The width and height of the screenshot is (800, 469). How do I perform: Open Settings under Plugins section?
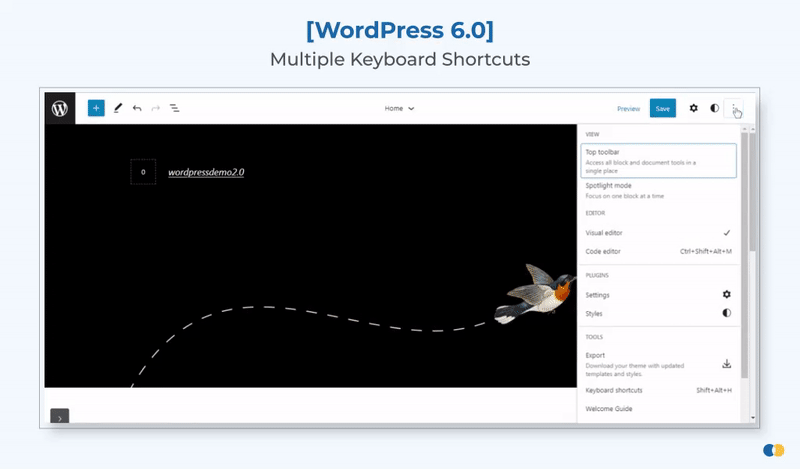pyautogui.click(x=658, y=295)
